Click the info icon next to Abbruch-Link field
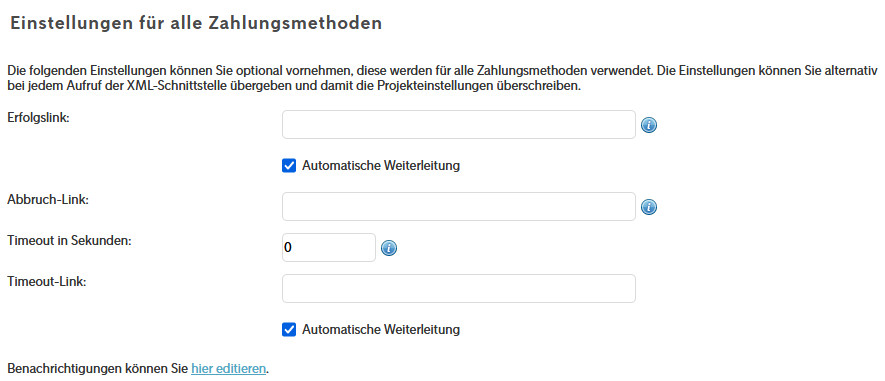Screen dimensions: 885x381 pos(649,207)
